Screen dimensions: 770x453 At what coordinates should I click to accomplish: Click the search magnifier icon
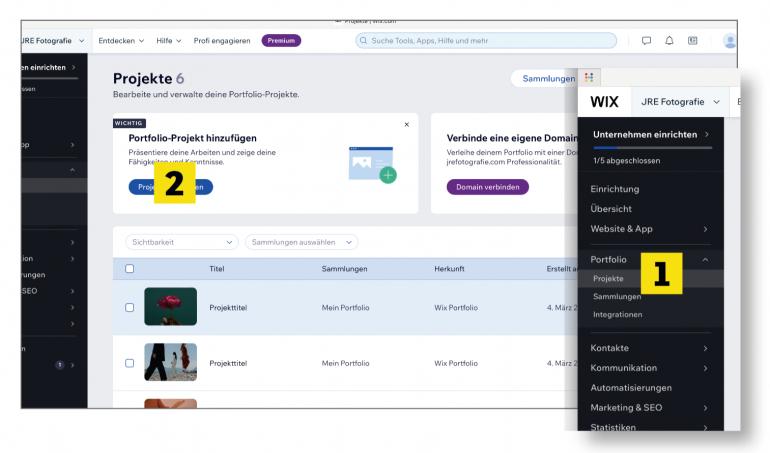363,41
